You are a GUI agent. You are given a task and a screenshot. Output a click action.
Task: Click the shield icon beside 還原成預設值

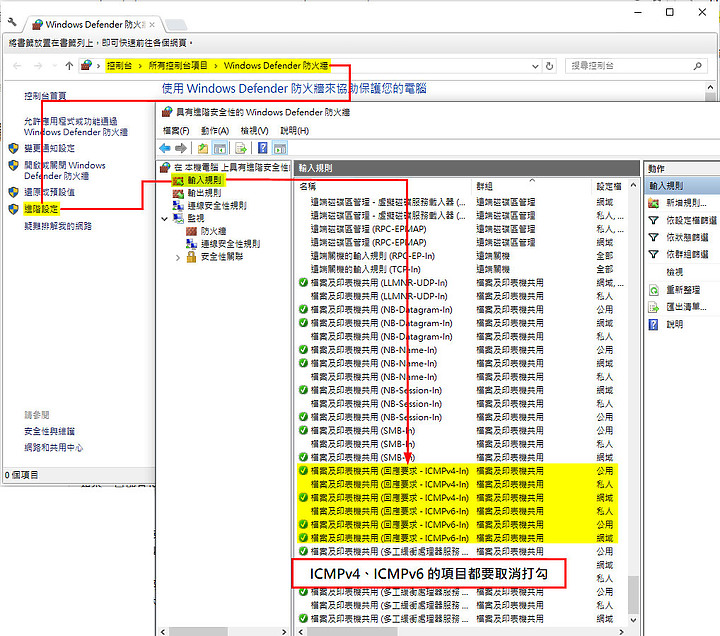(14, 192)
